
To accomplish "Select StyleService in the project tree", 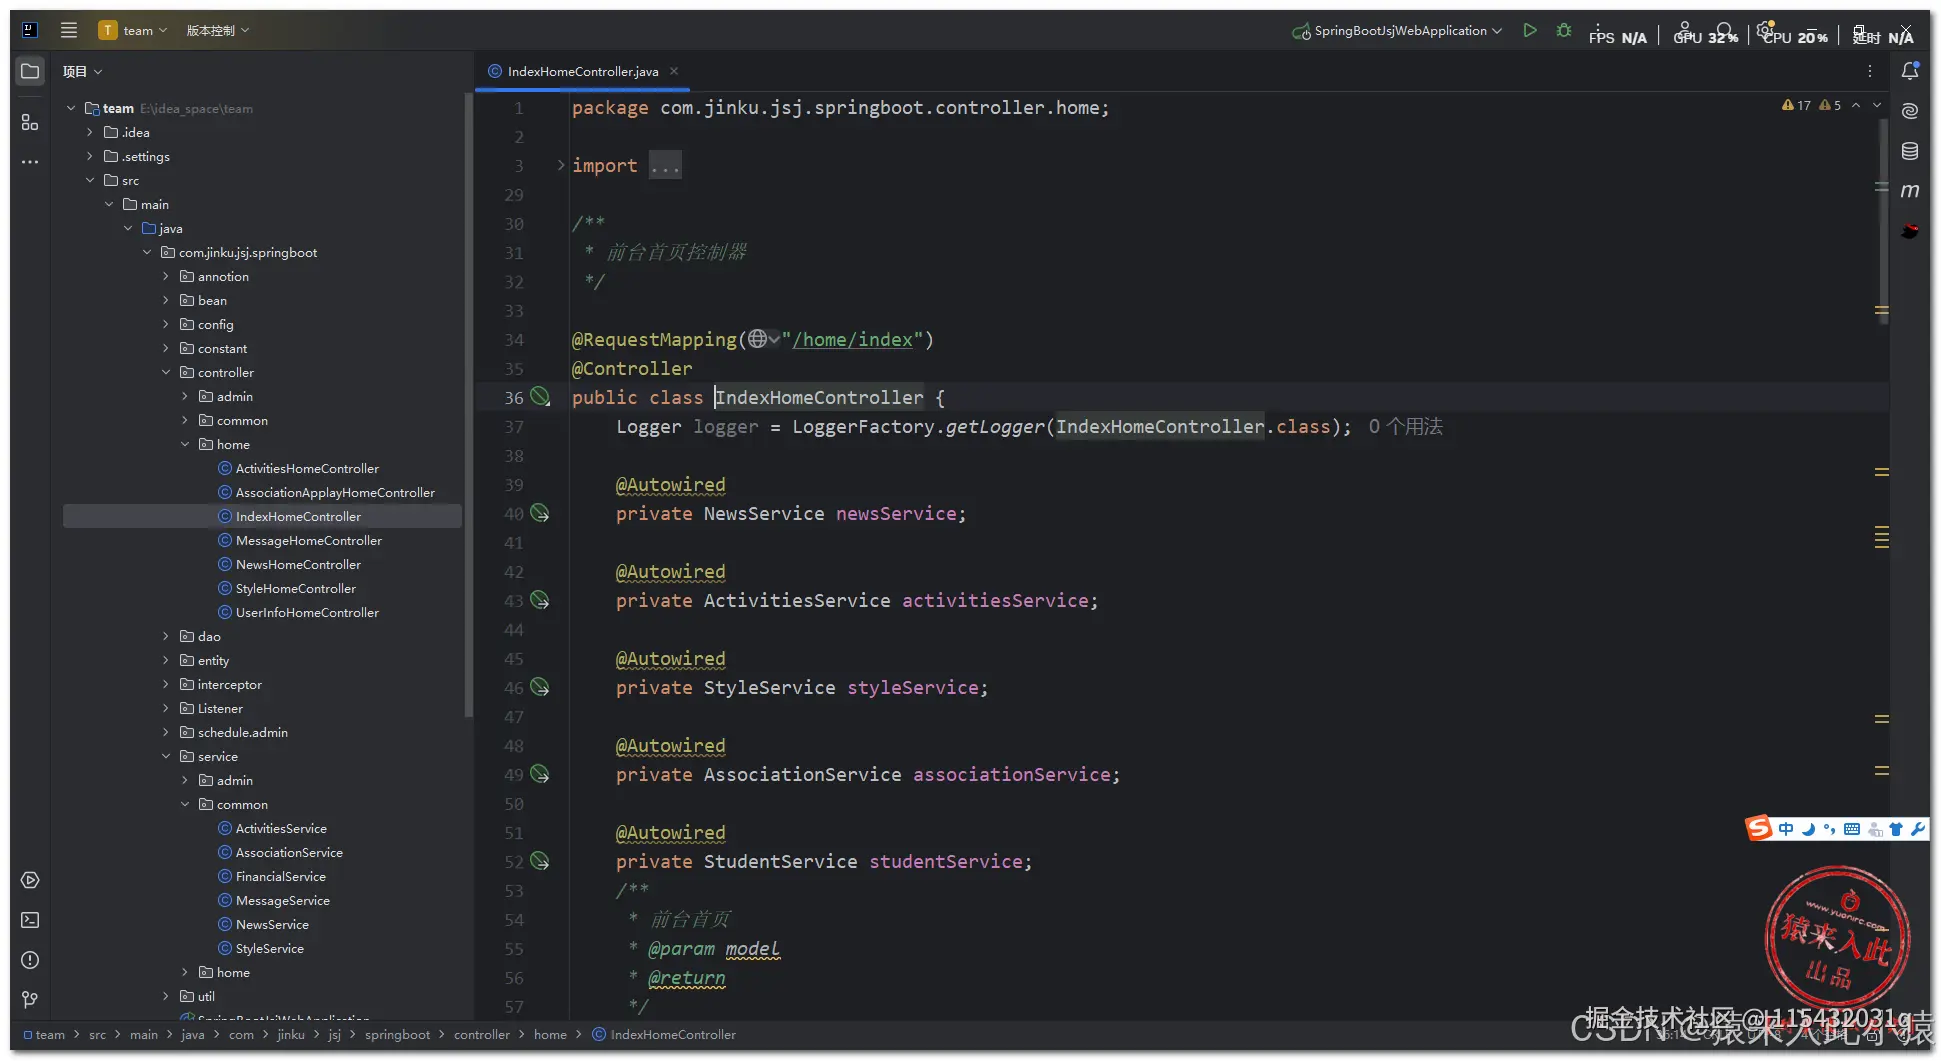I will coord(270,948).
